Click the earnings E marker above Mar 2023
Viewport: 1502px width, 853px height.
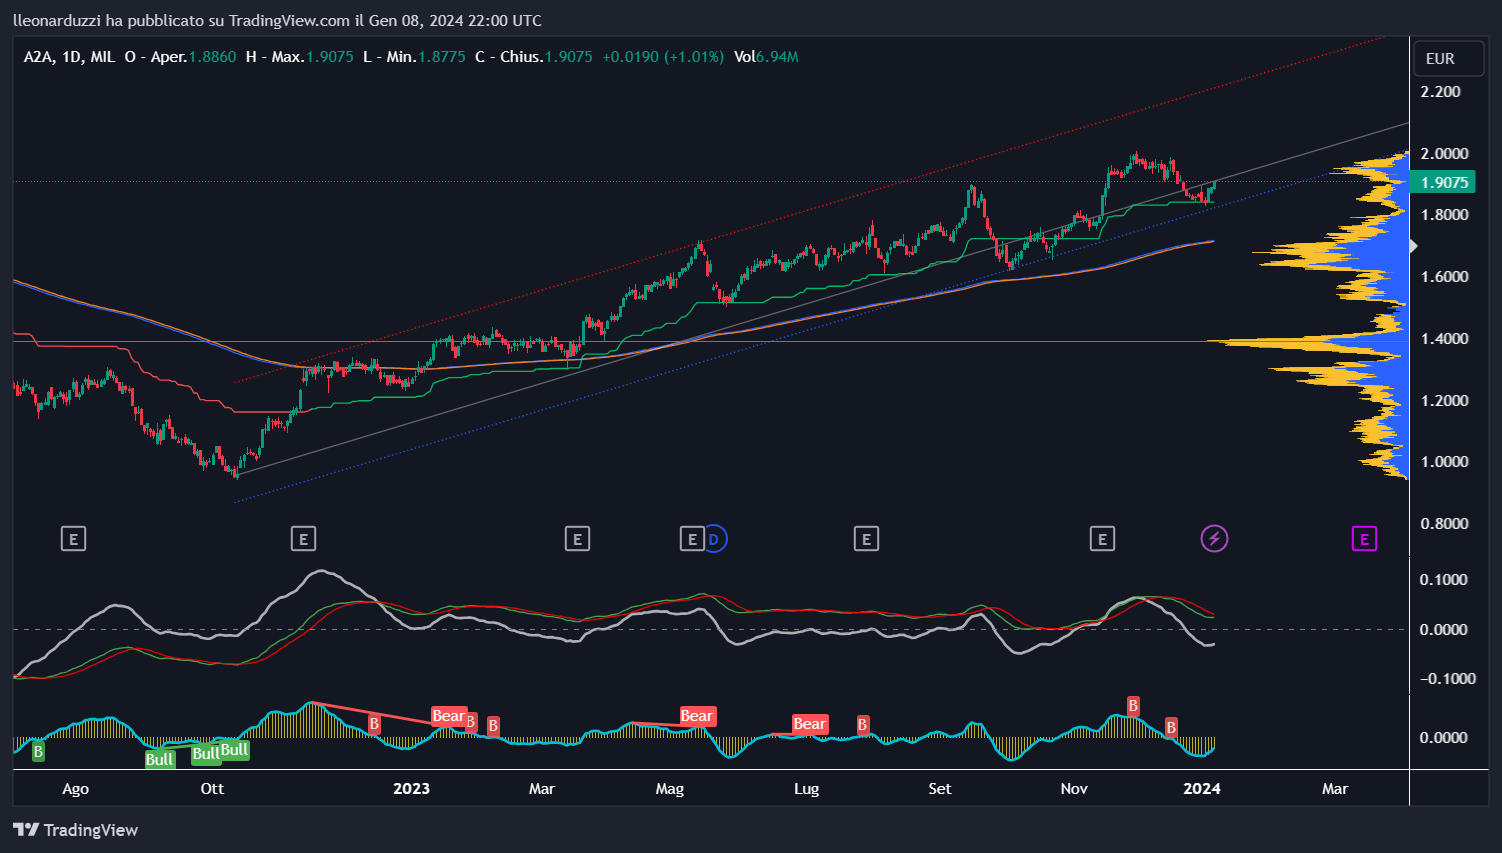coord(577,540)
